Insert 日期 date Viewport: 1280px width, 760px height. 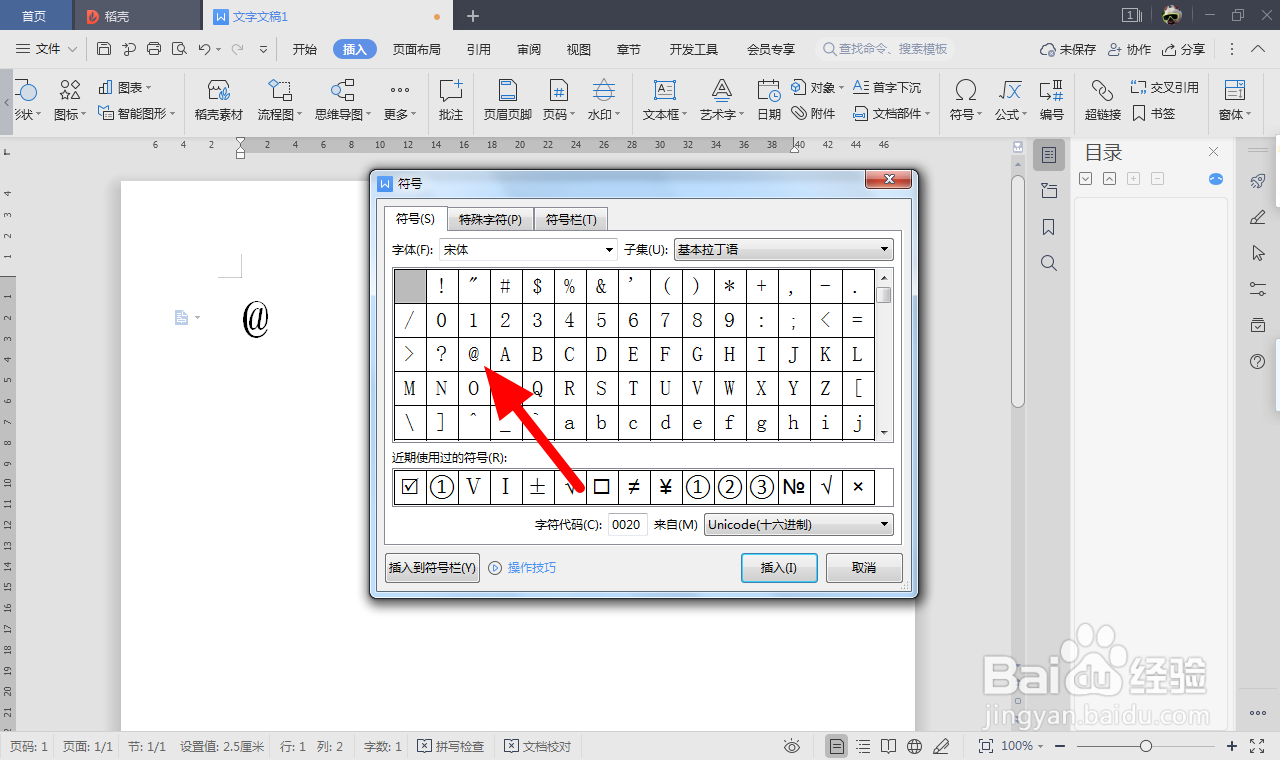[x=769, y=100]
